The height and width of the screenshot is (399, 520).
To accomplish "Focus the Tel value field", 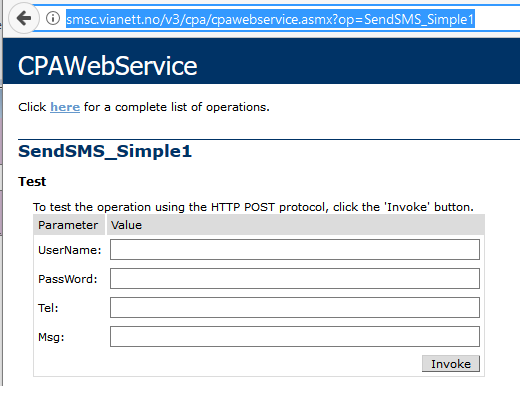I will pos(295,307).
